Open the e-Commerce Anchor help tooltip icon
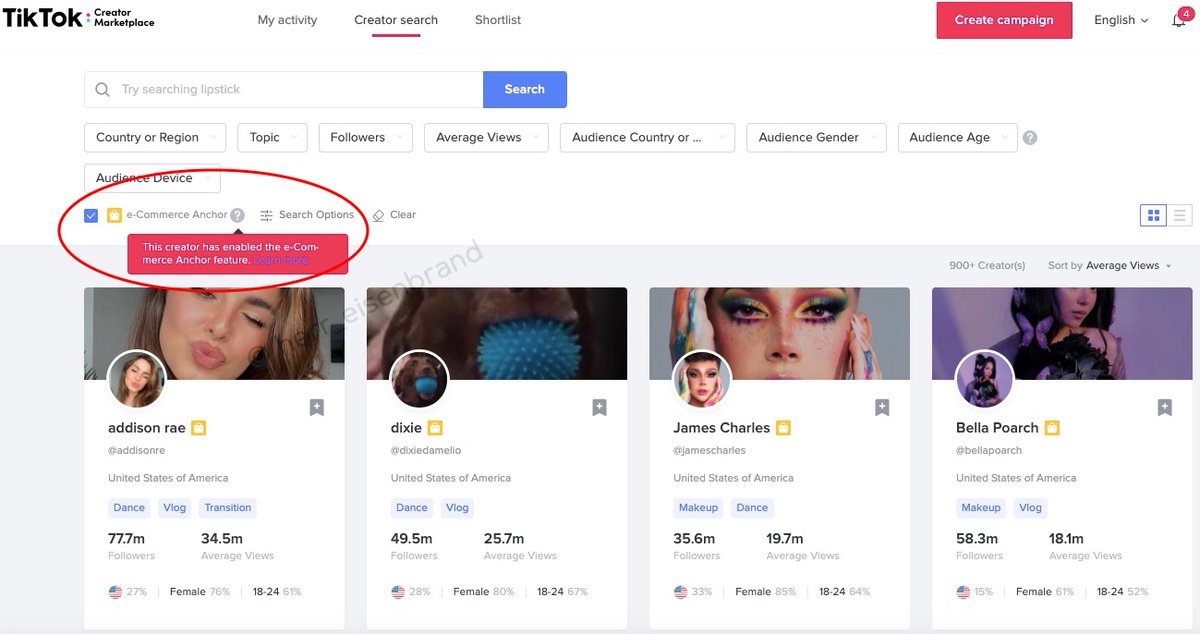 pyautogui.click(x=237, y=215)
